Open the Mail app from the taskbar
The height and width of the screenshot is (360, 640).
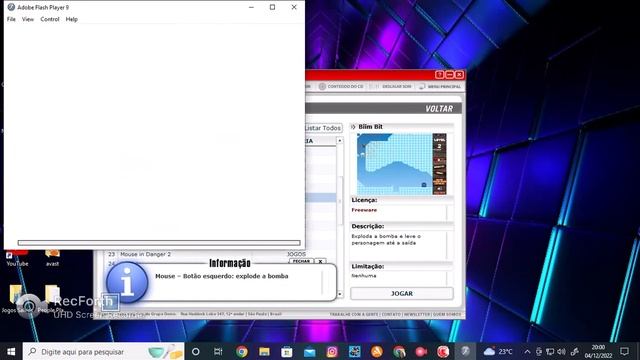tap(309, 351)
